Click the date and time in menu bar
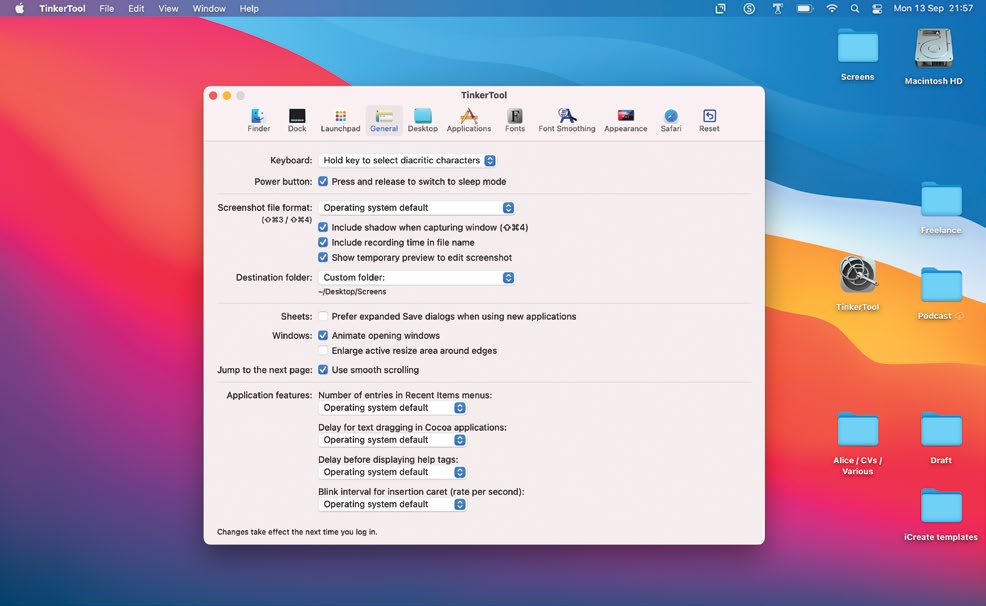The image size is (986, 606). pyautogui.click(x=933, y=8)
